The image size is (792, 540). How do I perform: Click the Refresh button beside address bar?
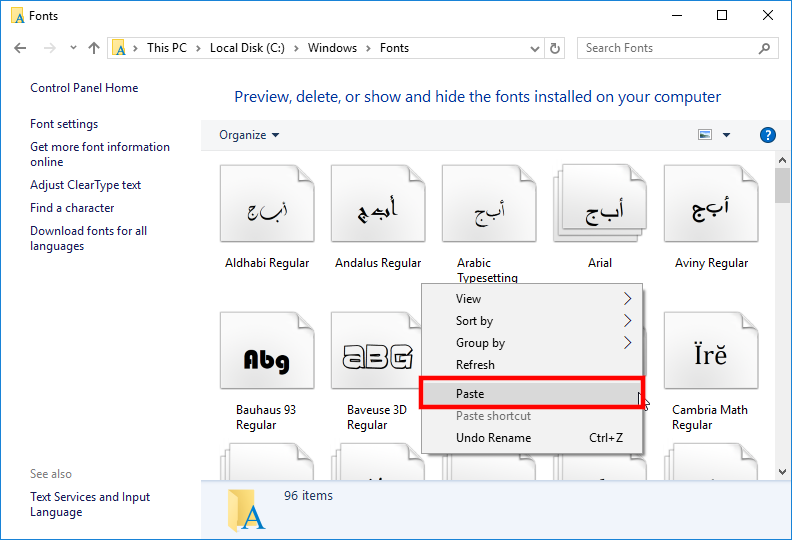coord(556,48)
